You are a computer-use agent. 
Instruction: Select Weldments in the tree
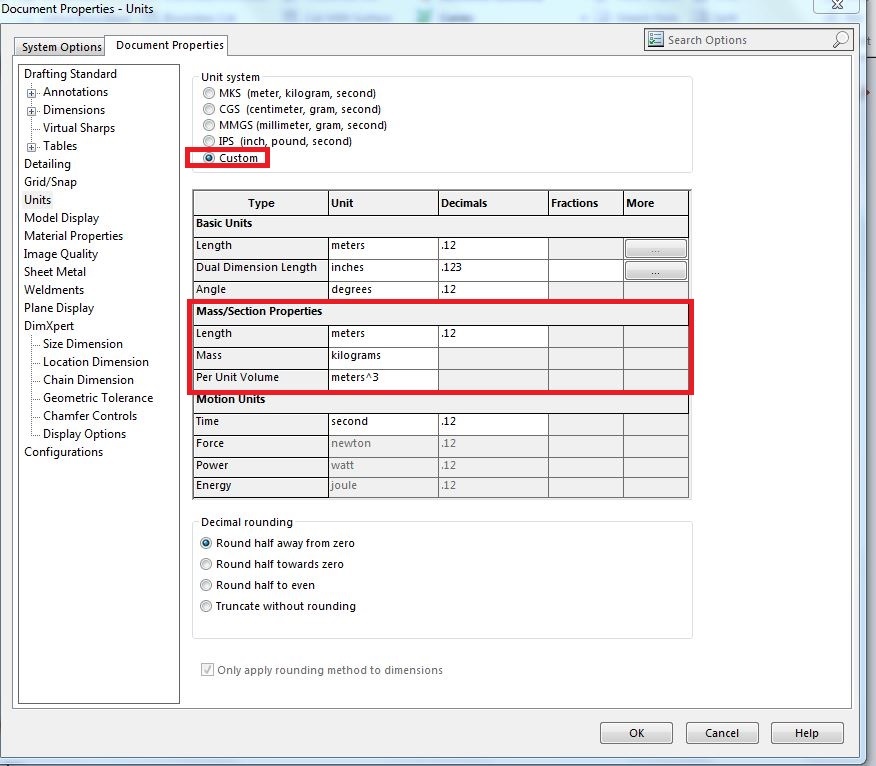(54, 289)
